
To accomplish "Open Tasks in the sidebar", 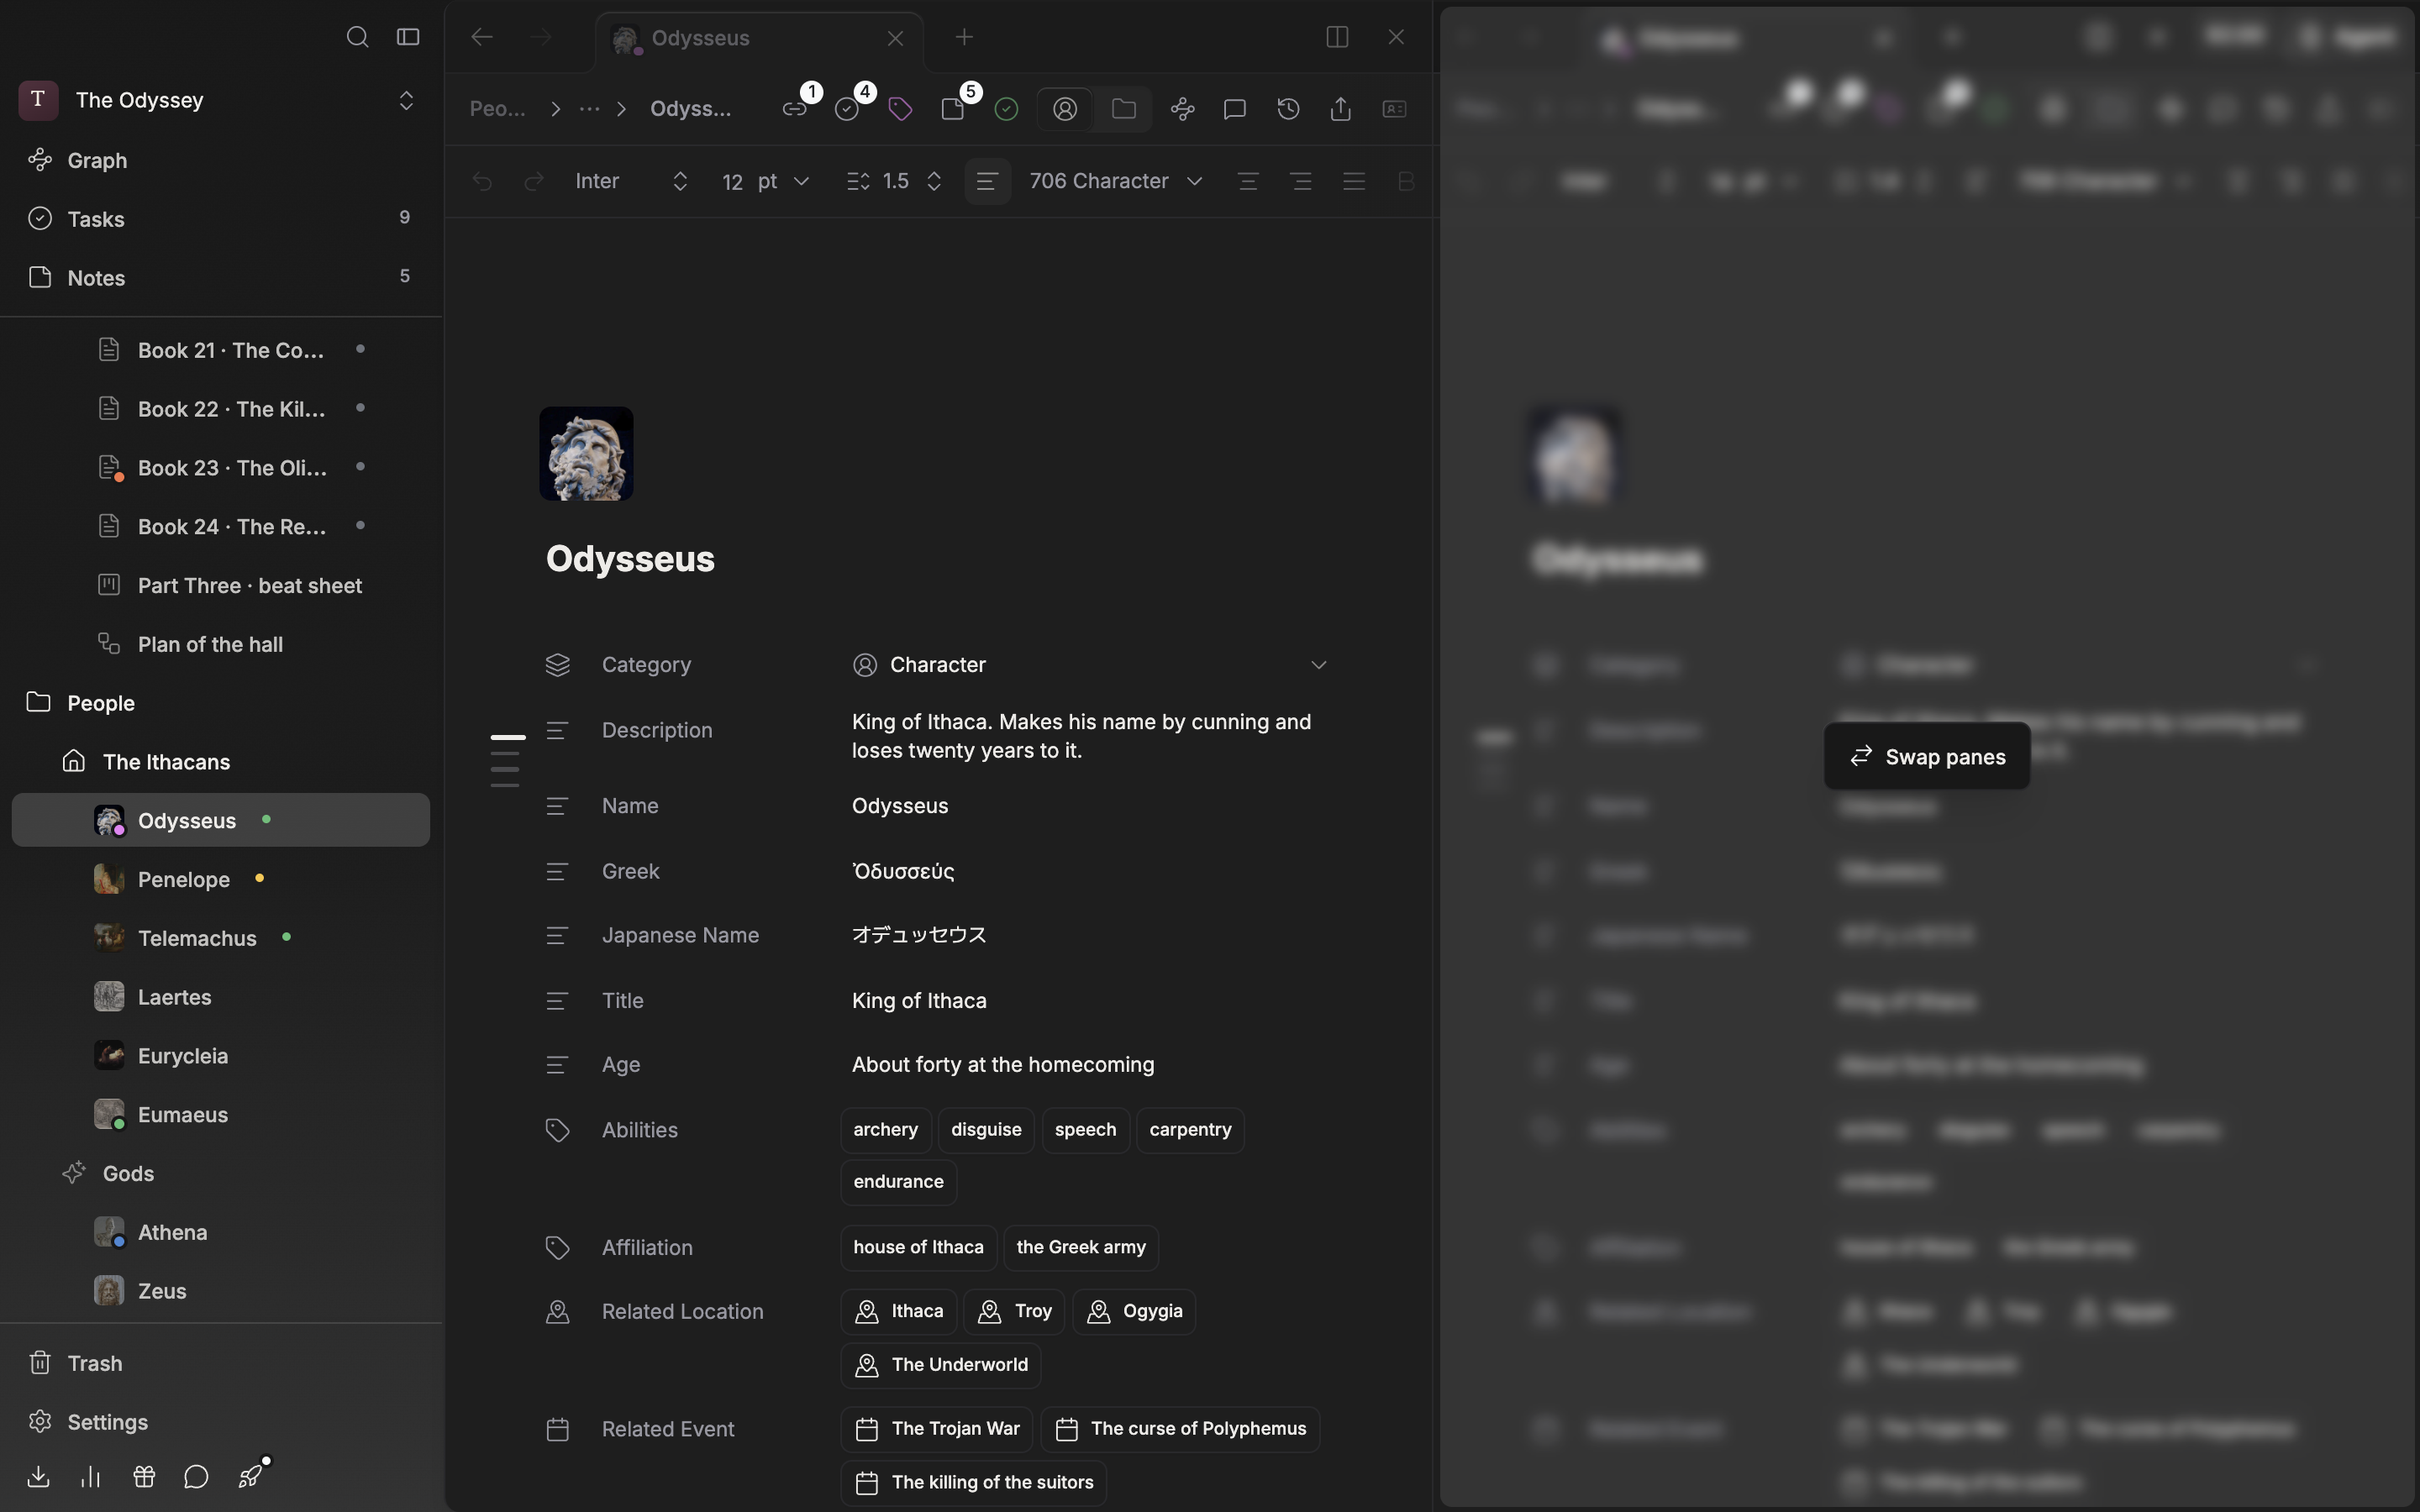I will [221, 219].
